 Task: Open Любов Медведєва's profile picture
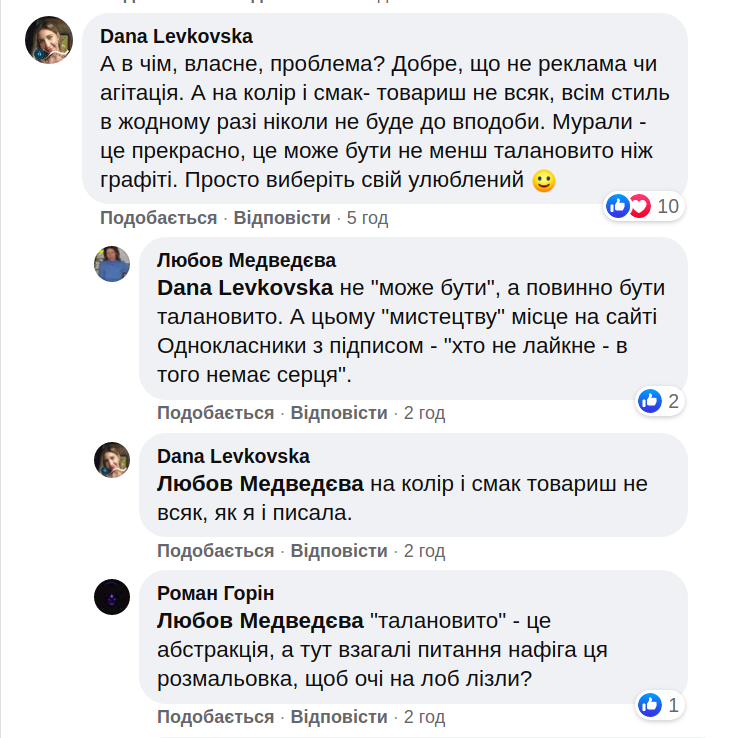click(x=112, y=264)
